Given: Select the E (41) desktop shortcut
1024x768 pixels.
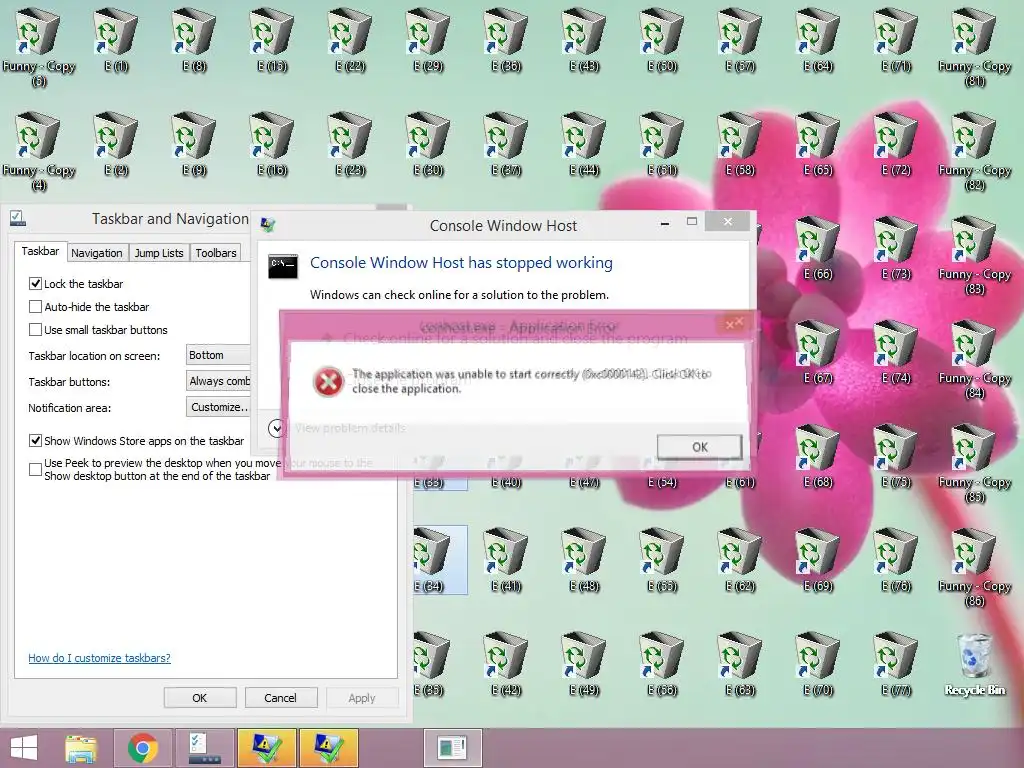Looking at the screenshot, I should click(x=506, y=560).
